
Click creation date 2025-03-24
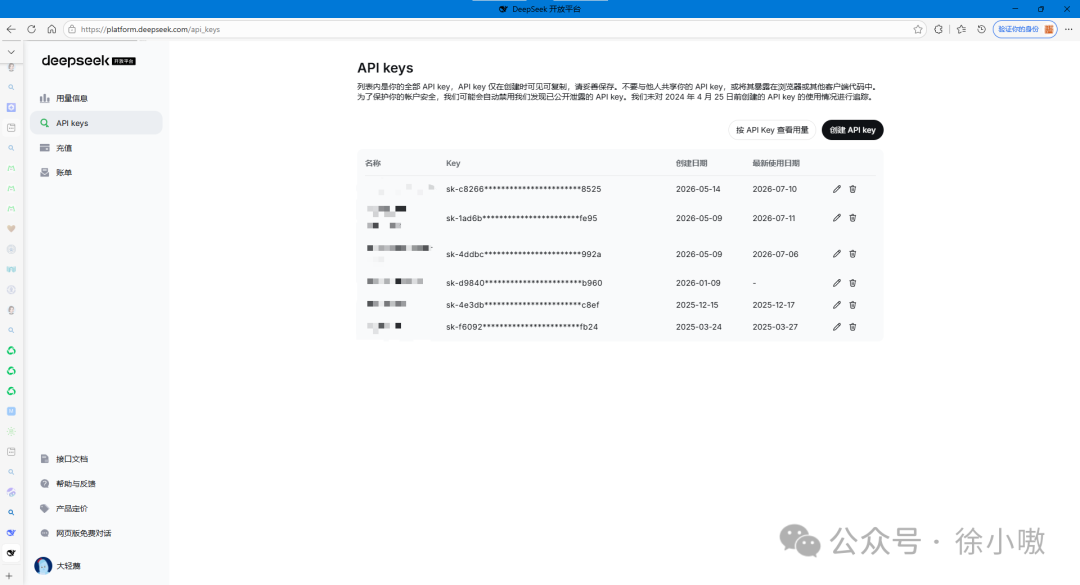coord(698,327)
